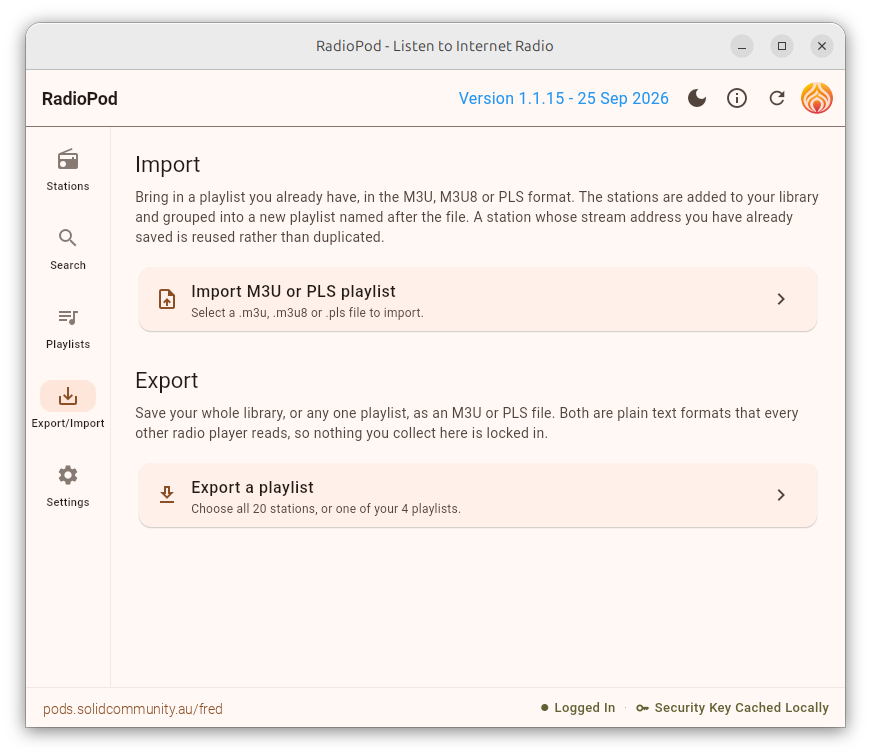Image resolution: width=871 pixels, height=756 pixels.
Task: Click the Logged In status text
Action: click(584, 708)
